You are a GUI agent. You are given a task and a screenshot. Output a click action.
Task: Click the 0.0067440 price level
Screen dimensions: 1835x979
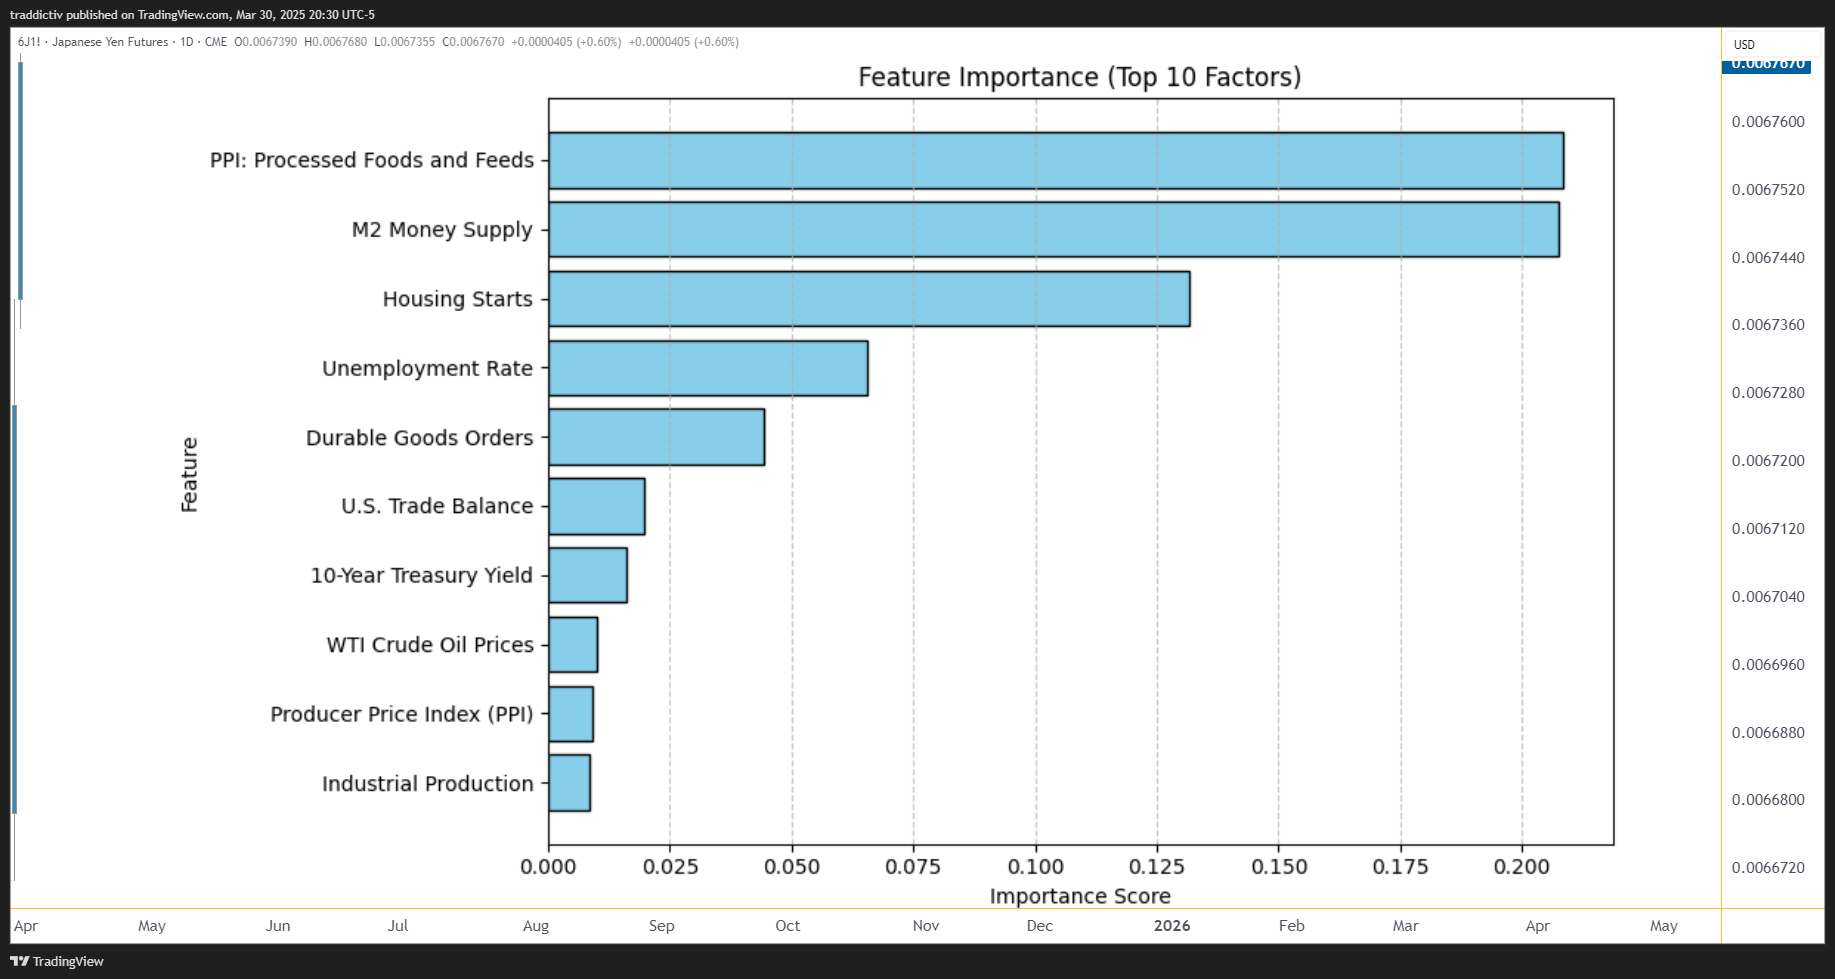coord(1768,258)
